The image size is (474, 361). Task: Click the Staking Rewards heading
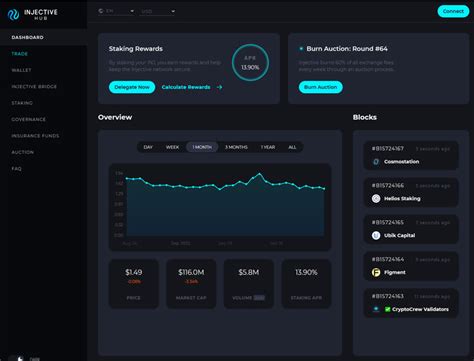136,49
